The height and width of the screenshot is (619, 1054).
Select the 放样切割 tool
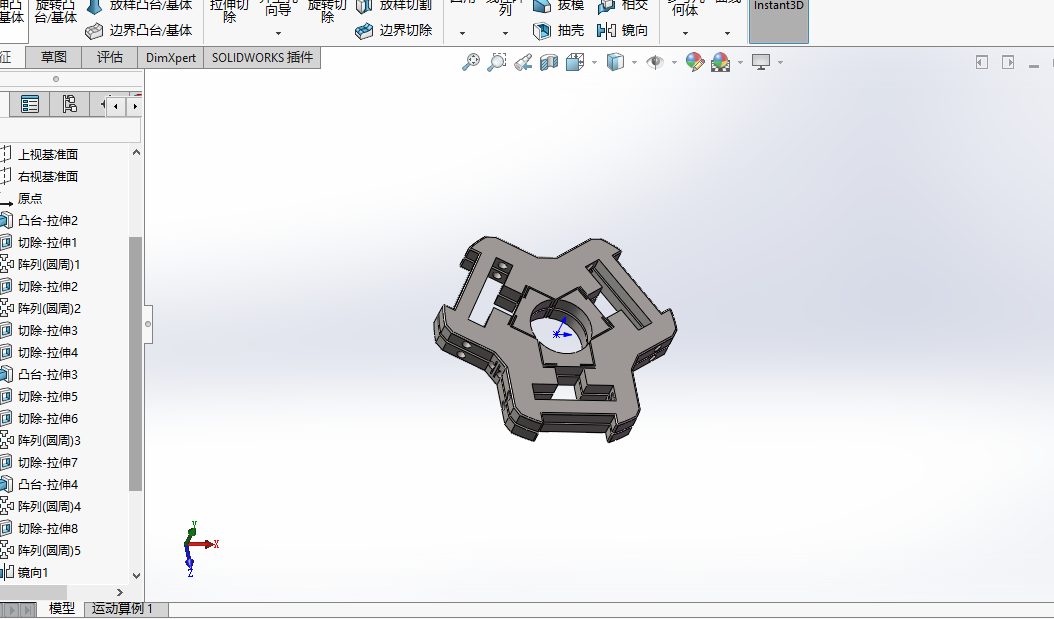coord(393,6)
